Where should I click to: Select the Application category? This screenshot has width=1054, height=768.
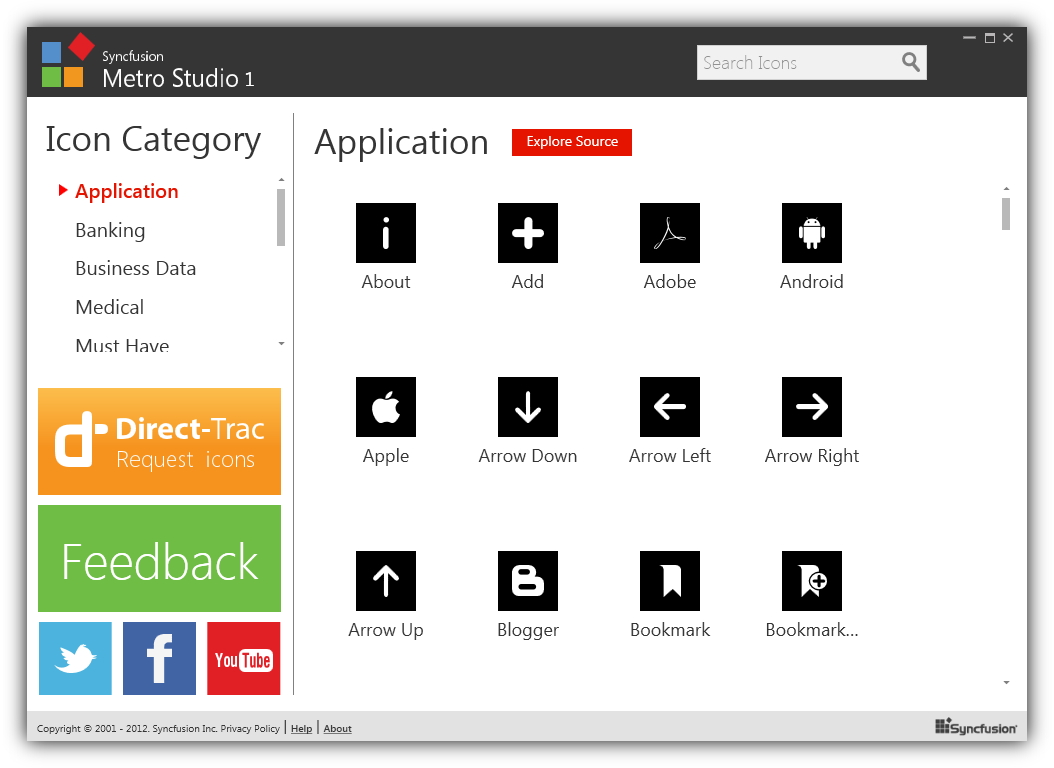(x=126, y=191)
